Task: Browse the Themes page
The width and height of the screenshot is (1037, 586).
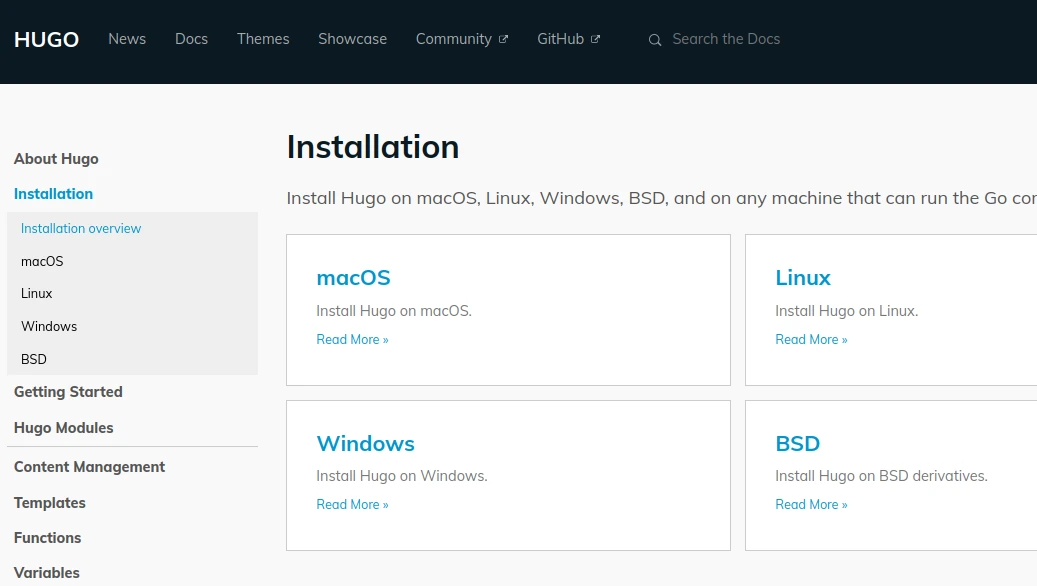Action: point(263,39)
